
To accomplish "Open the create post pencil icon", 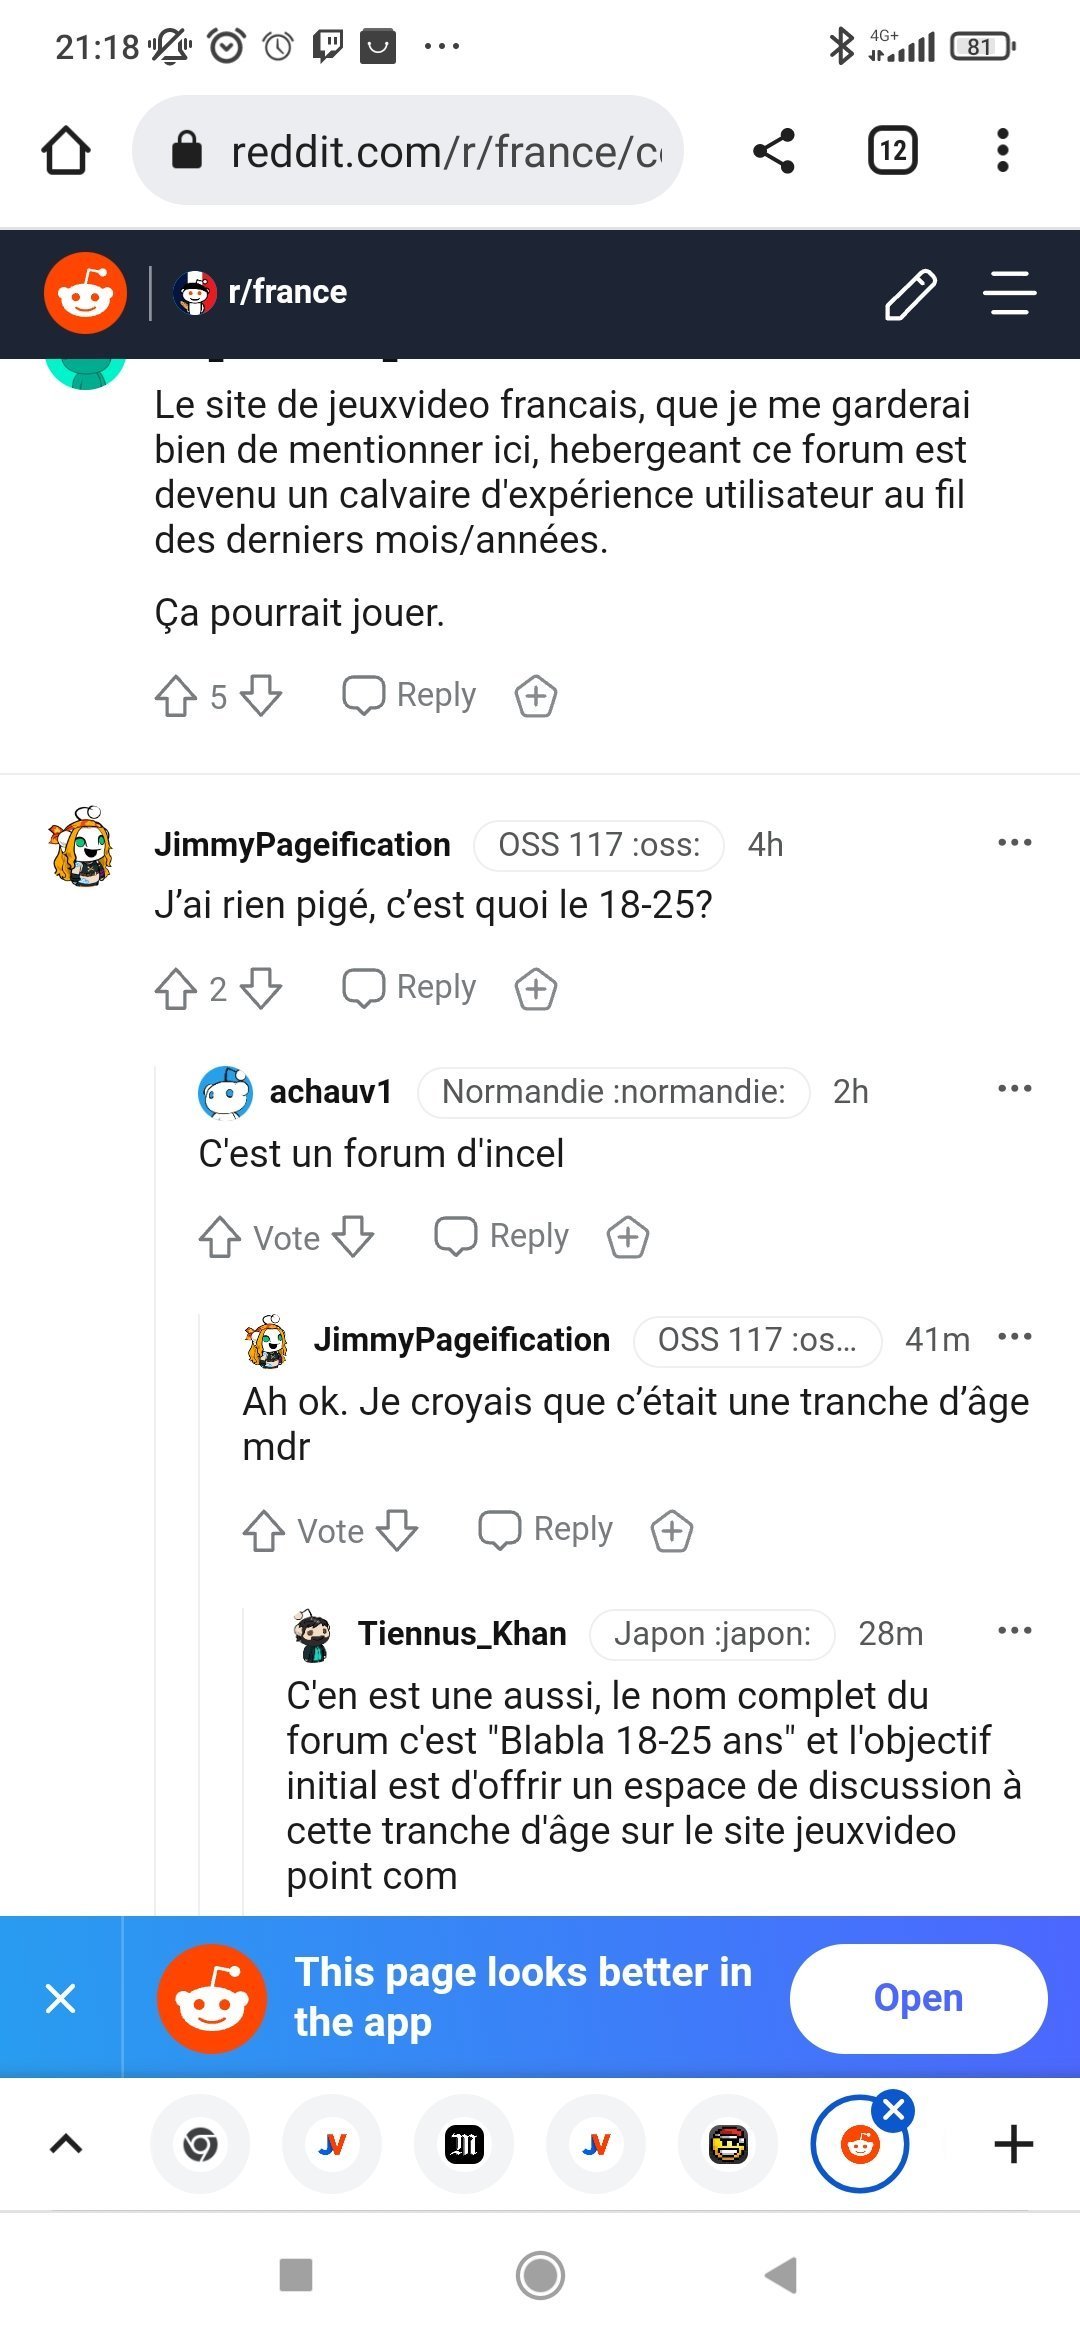I will tap(910, 294).
